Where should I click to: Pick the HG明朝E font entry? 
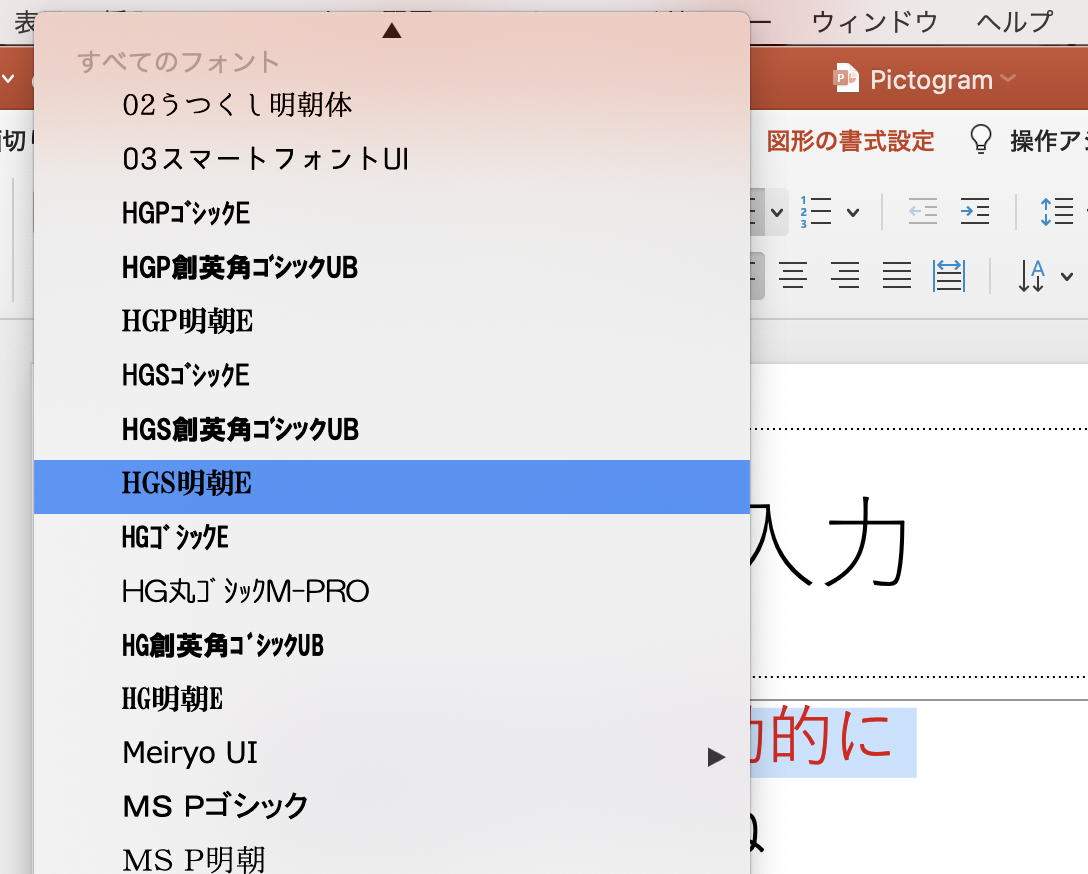point(392,699)
